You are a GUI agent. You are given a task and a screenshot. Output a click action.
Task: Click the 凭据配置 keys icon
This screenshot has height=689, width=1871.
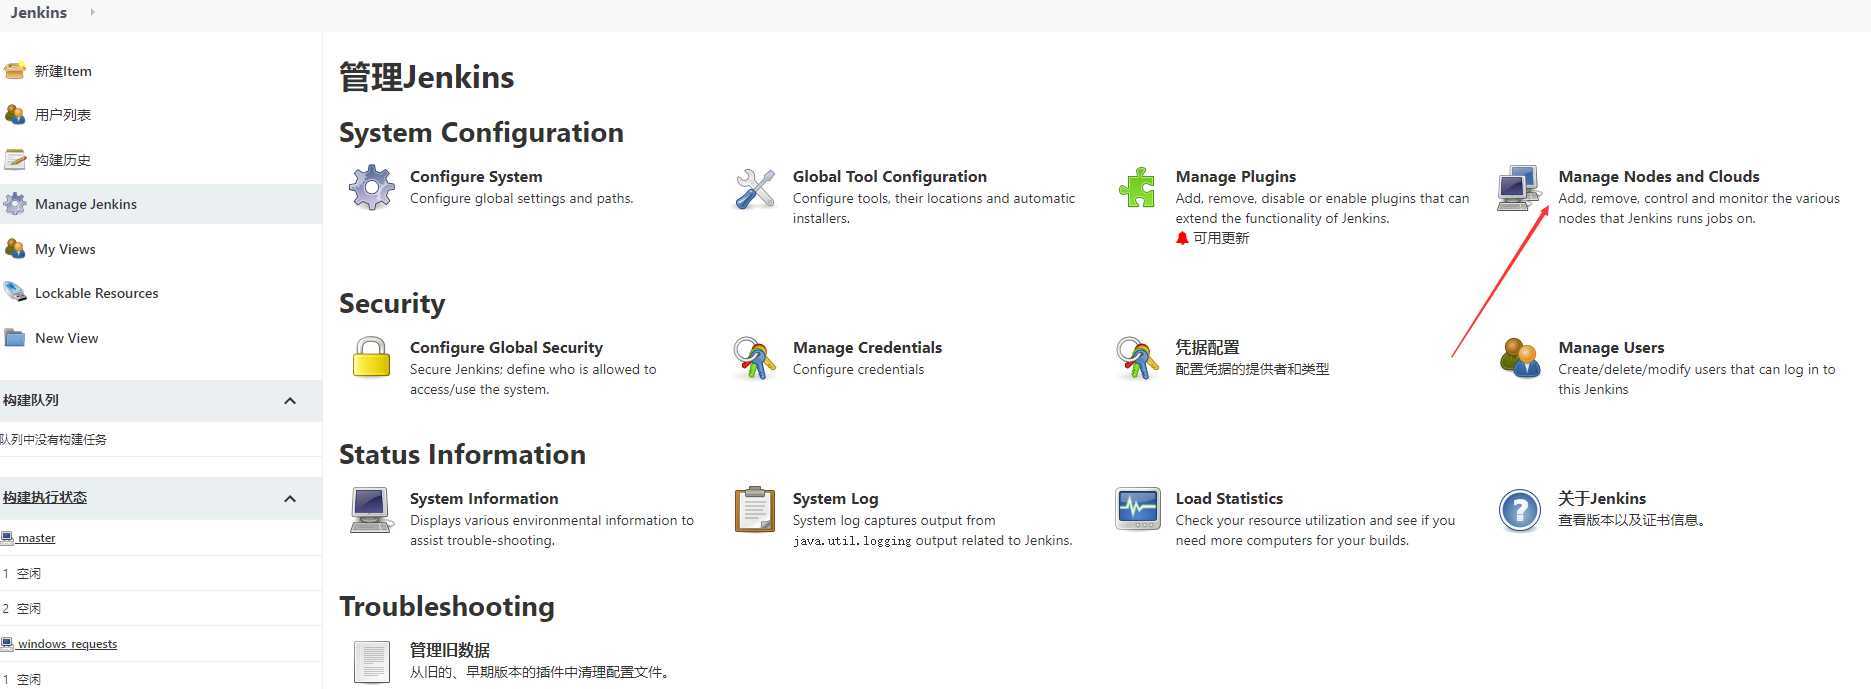pos(1137,358)
